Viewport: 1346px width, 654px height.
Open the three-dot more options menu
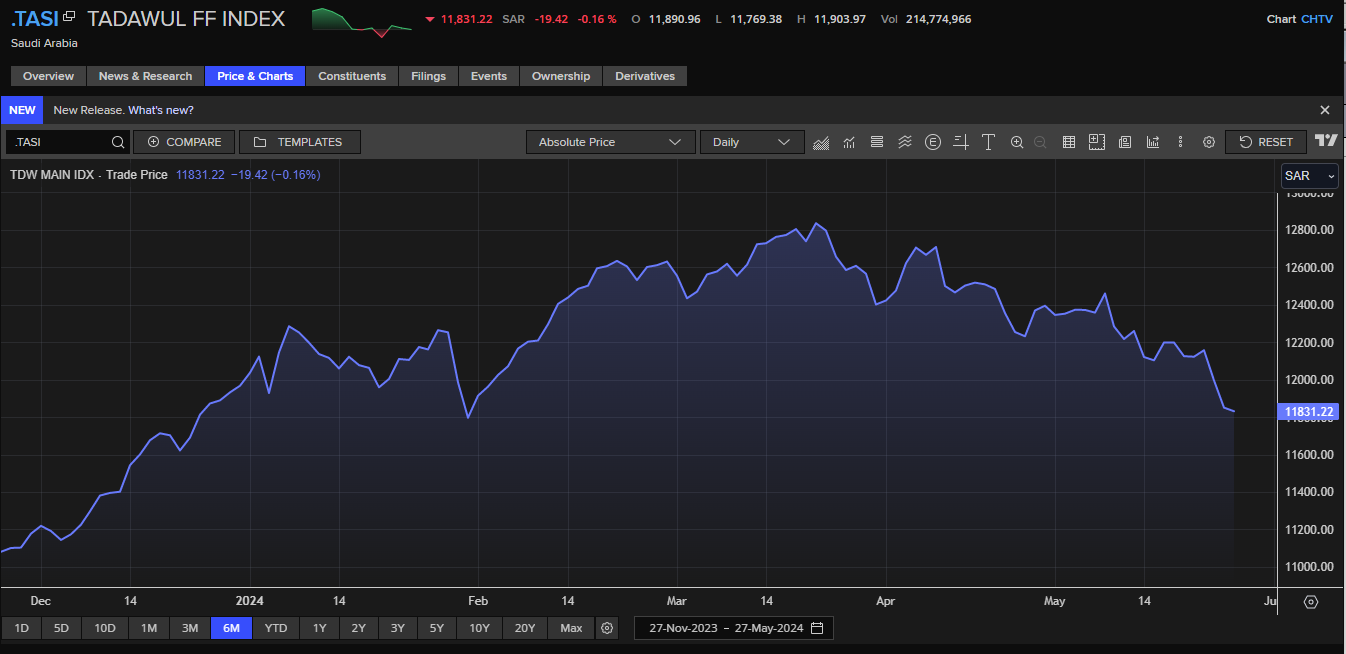1181,142
